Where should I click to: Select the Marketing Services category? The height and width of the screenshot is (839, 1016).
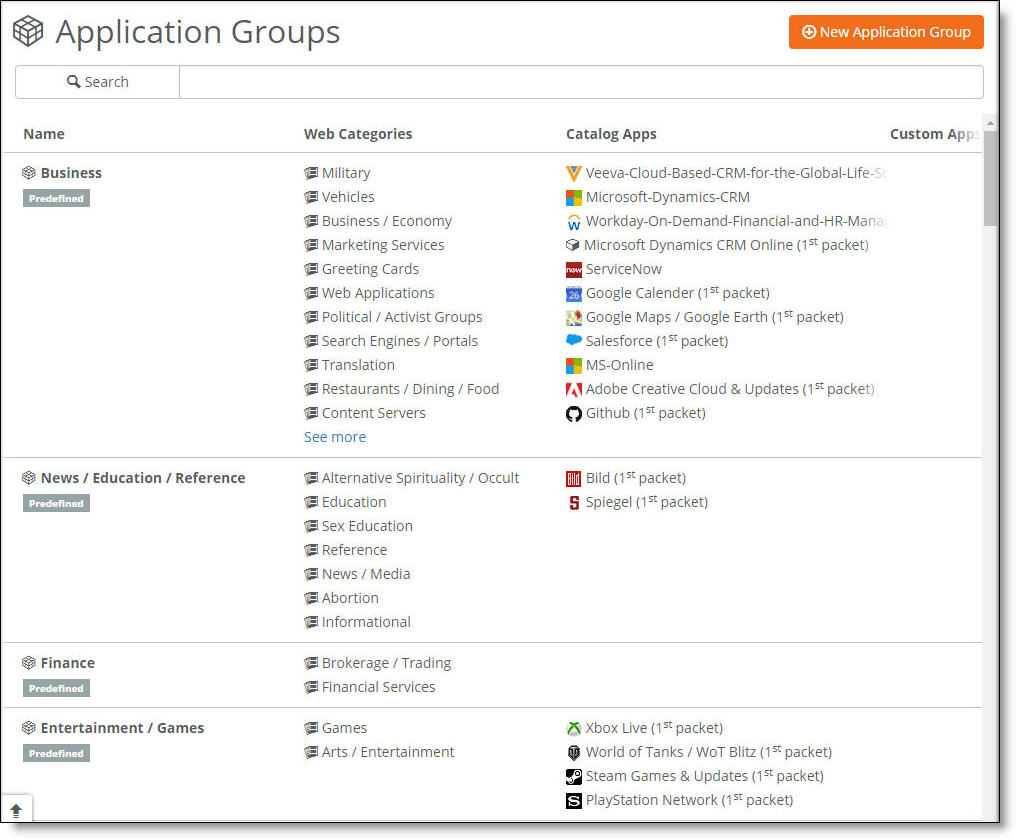tap(383, 245)
